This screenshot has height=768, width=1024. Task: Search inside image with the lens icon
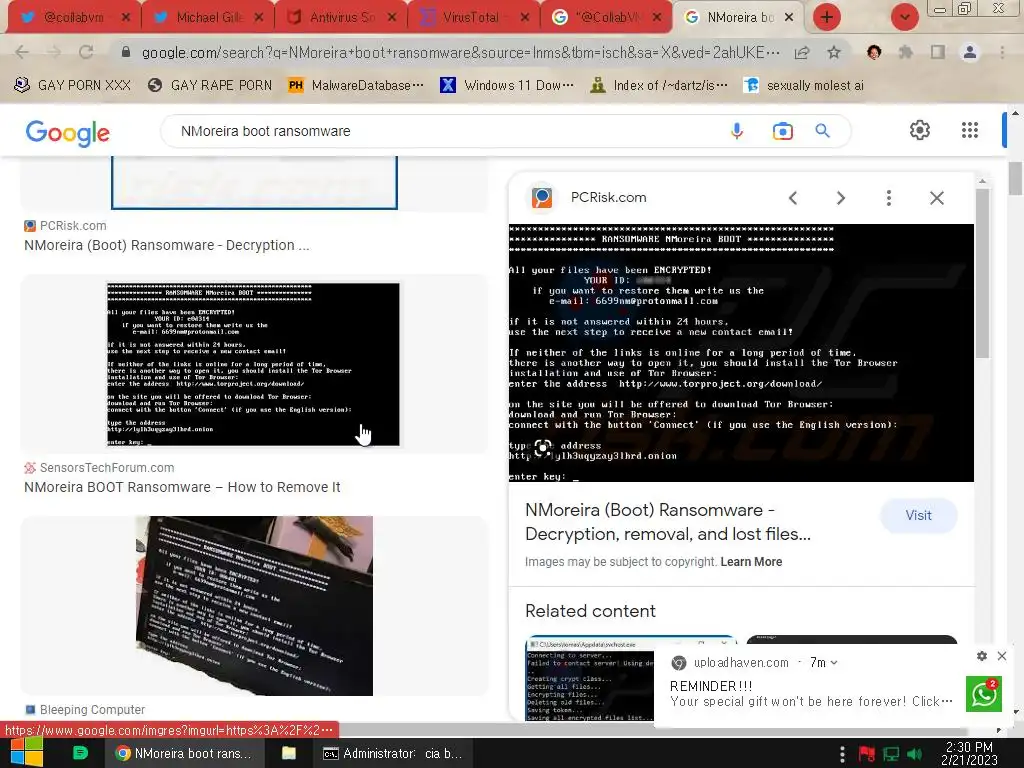[542, 447]
